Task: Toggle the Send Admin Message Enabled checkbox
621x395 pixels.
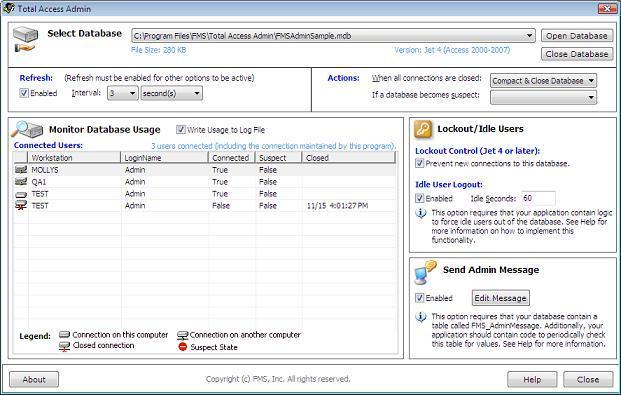Action: pyautogui.click(x=419, y=298)
